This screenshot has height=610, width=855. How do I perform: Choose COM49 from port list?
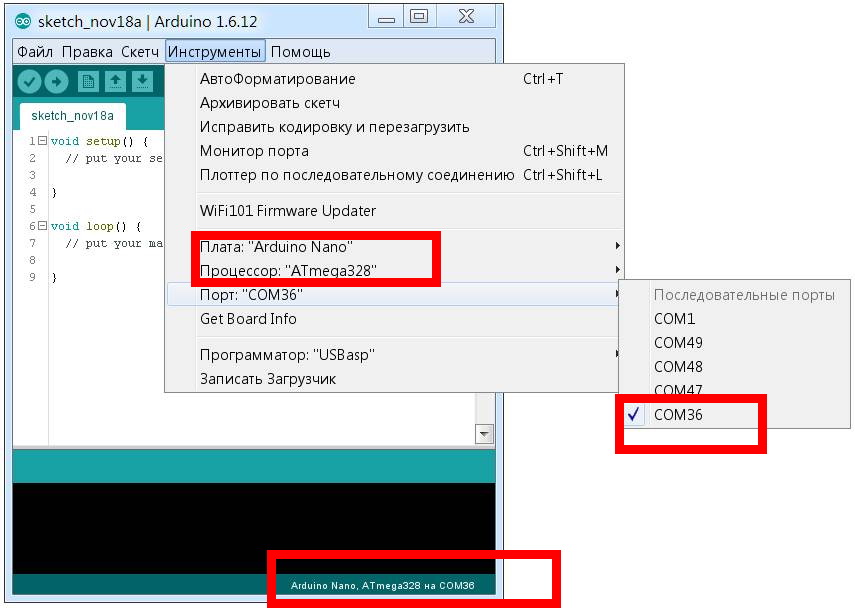(678, 343)
